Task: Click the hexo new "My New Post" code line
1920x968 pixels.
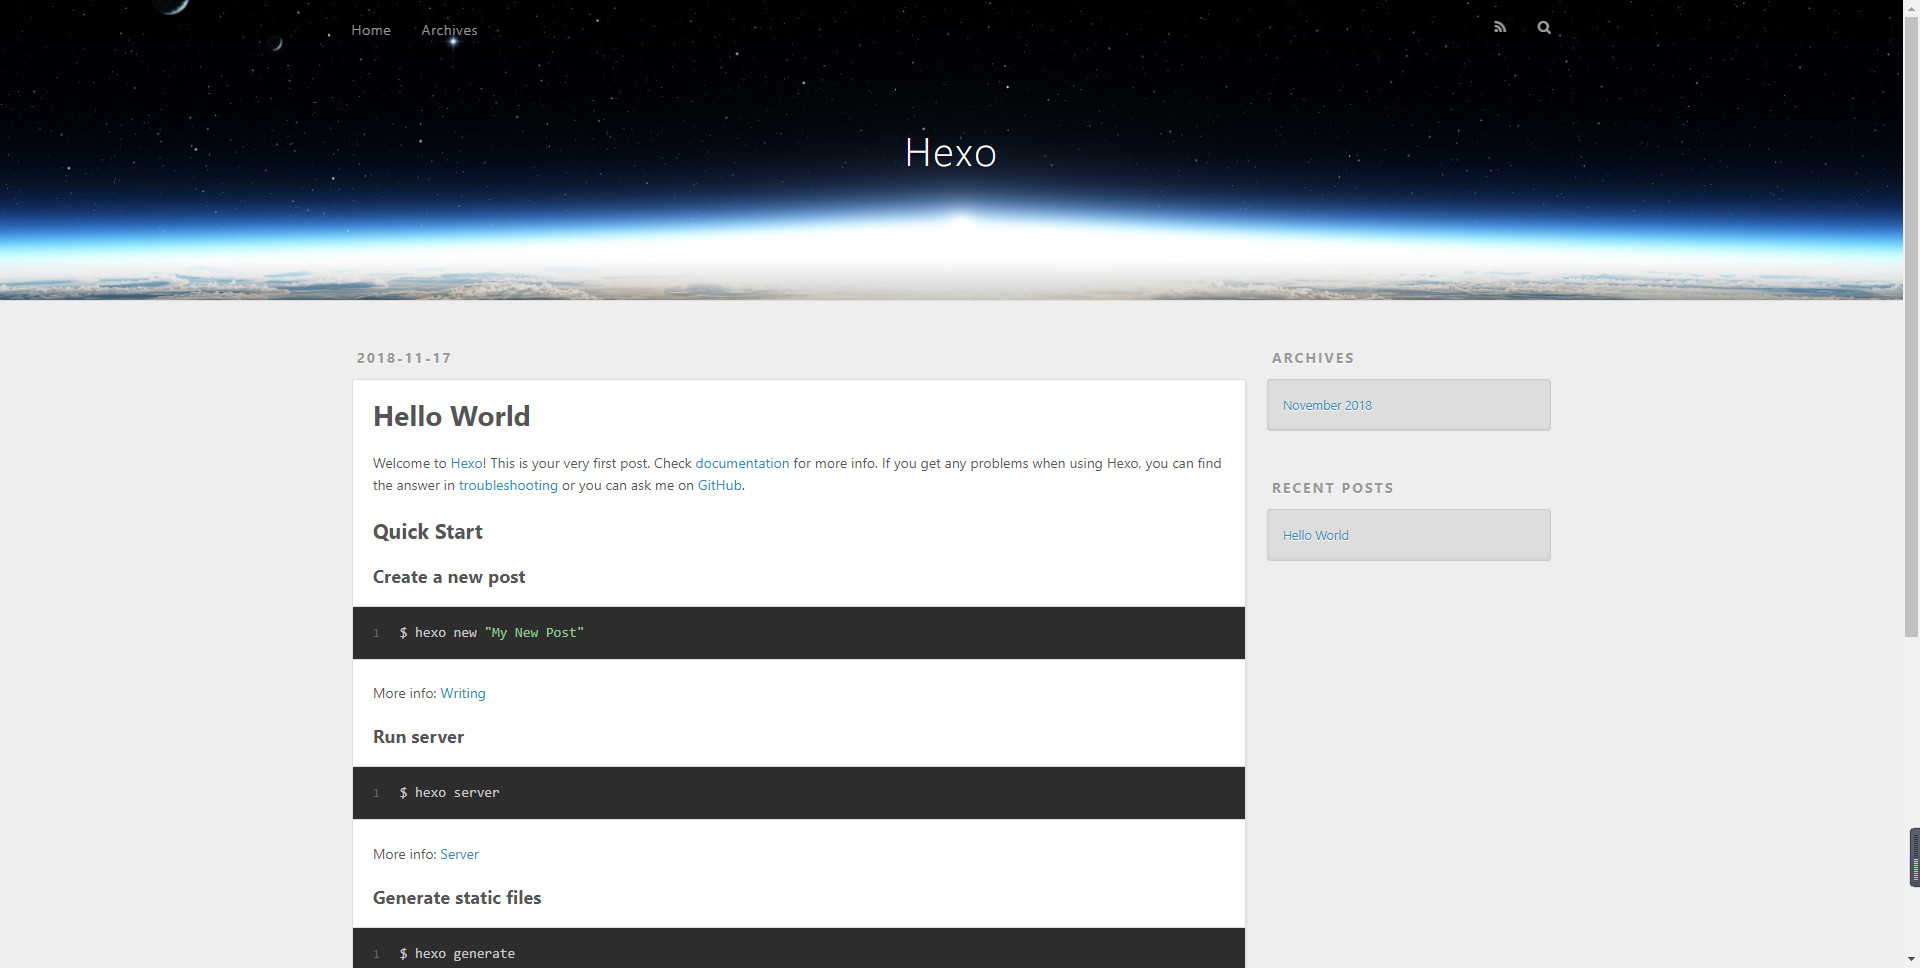Action: tap(491, 633)
